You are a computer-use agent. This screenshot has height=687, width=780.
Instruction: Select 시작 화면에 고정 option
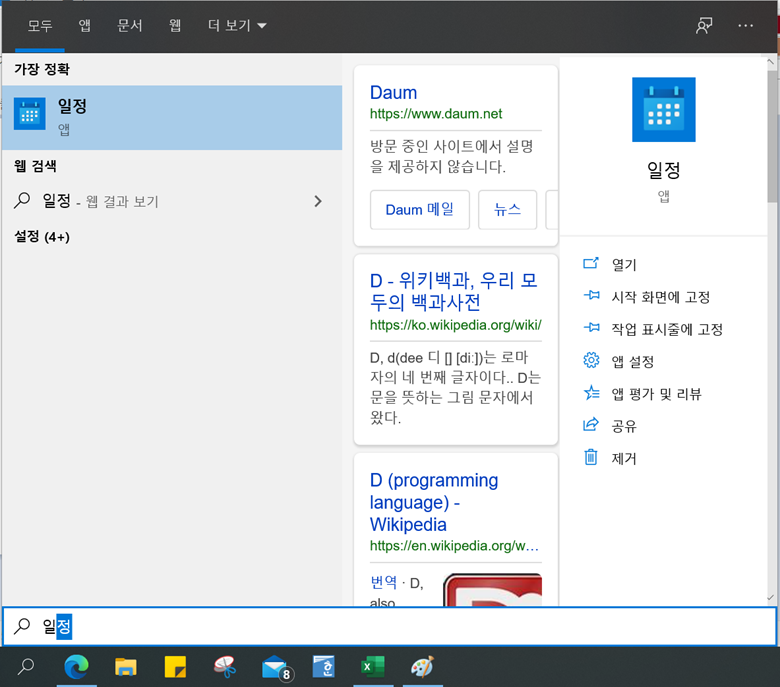661,296
